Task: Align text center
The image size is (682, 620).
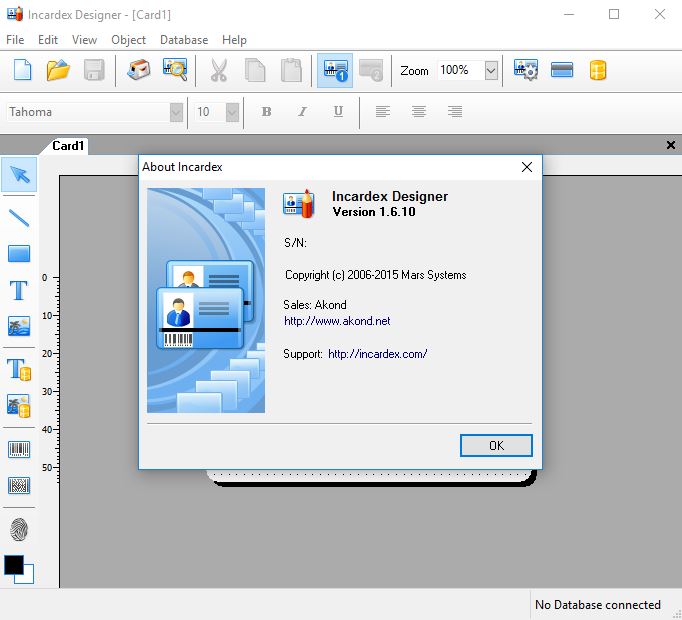Action: click(419, 112)
